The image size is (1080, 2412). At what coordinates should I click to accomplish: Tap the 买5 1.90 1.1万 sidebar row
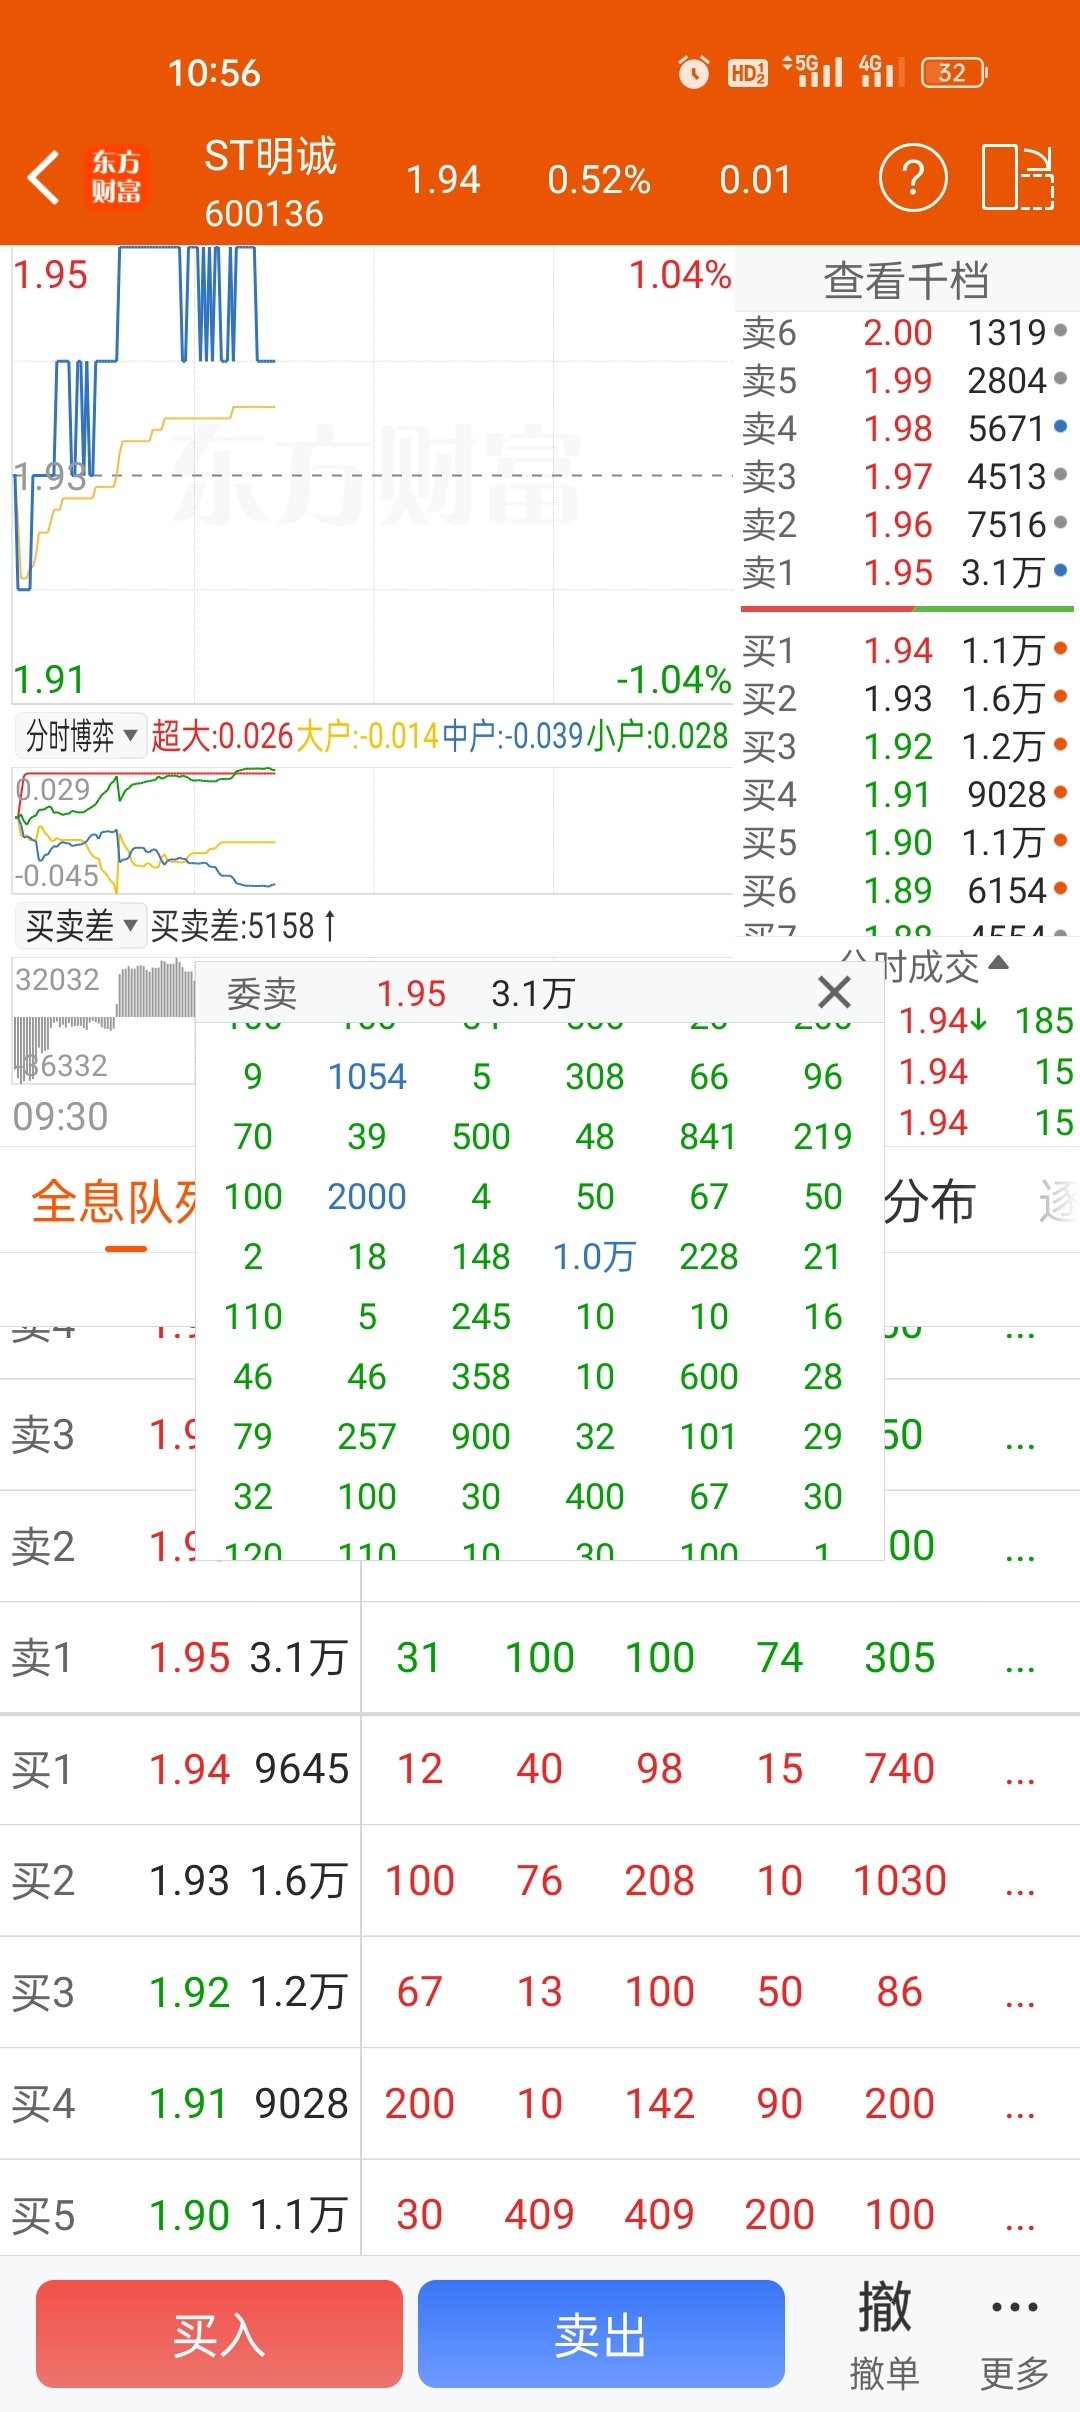[x=905, y=842]
